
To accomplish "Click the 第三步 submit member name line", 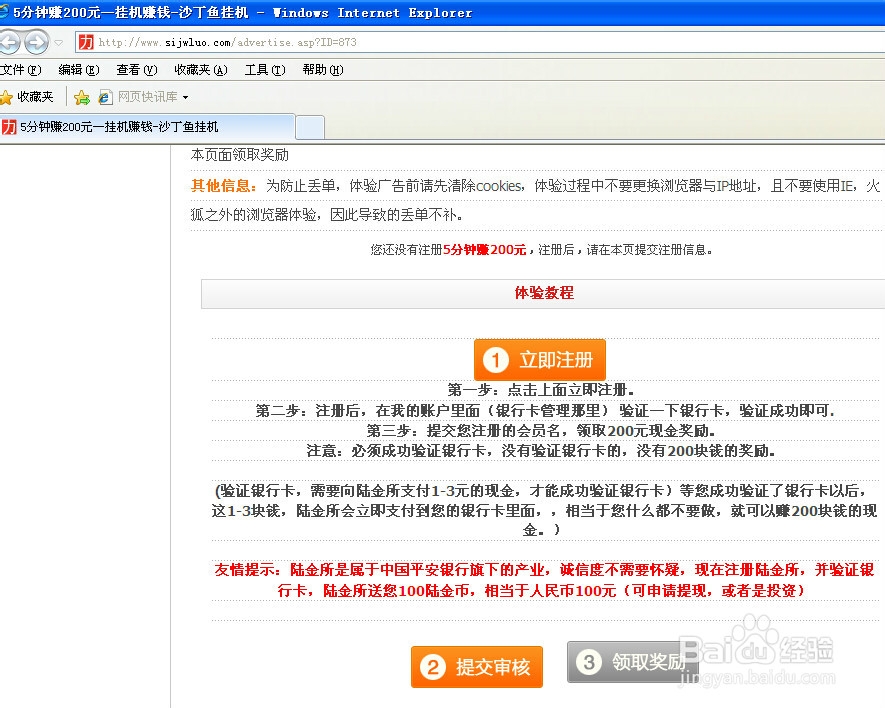I will tap(541, 431).
